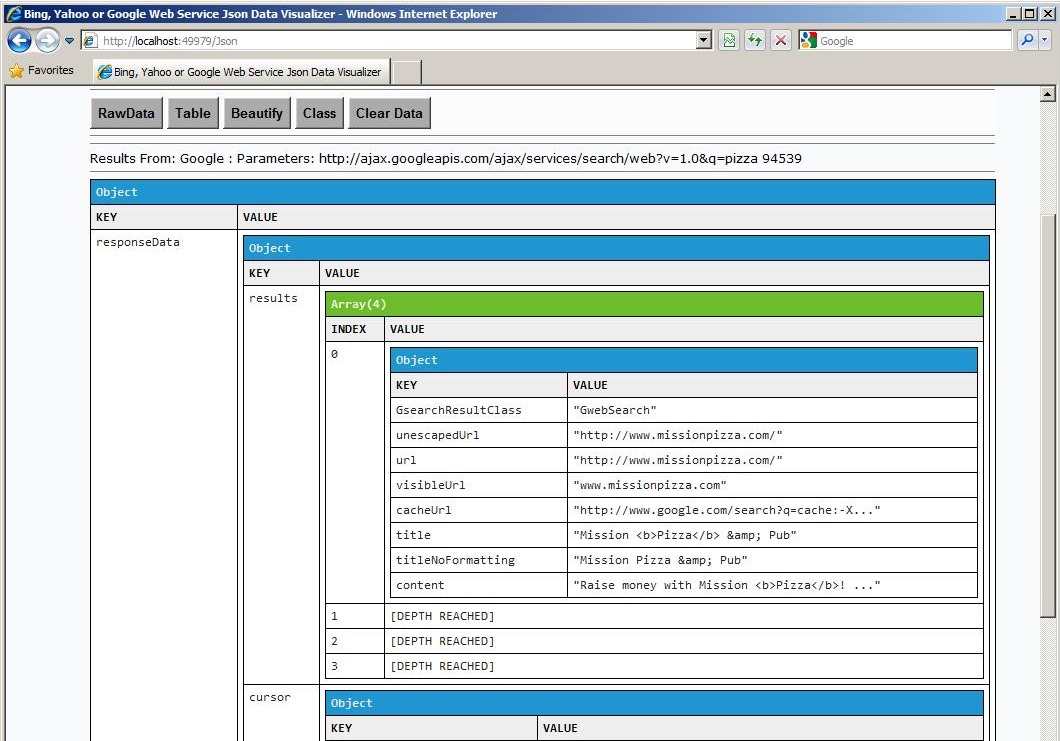The image size is (1060, 741).
Task: Click the Google search provider icon
Action: click(x=808, y=41)
